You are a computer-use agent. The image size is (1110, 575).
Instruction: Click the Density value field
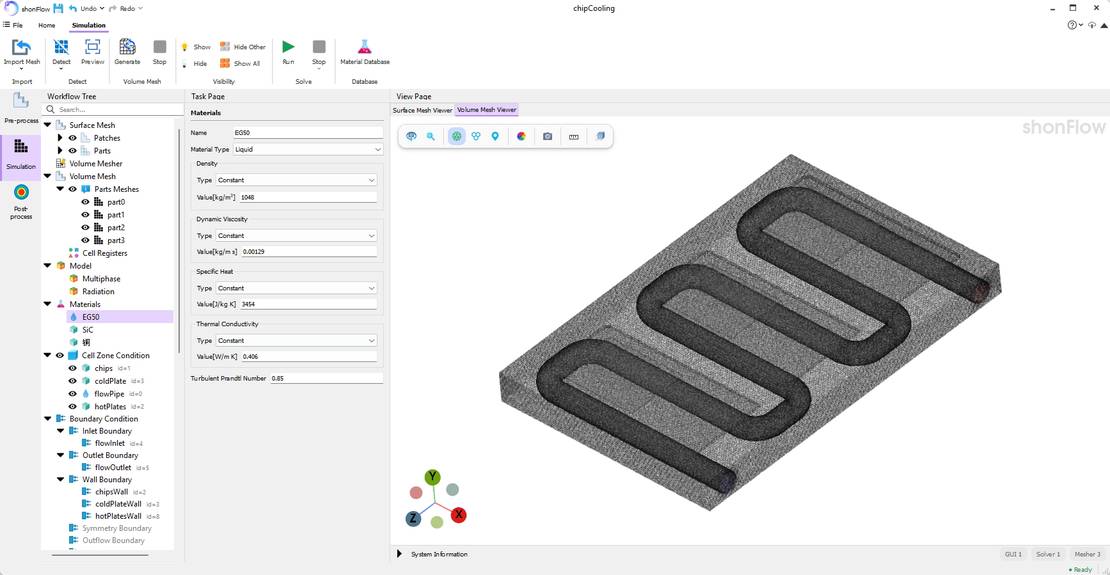[x=309, y=198]
